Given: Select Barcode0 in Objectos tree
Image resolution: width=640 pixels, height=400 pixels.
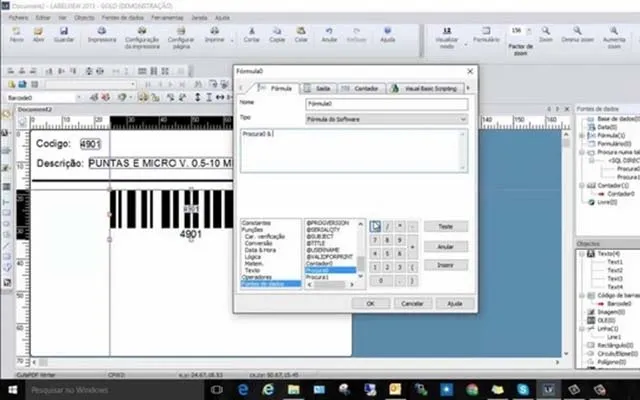Looking at the screenshot, I should (x=619, y=303).
